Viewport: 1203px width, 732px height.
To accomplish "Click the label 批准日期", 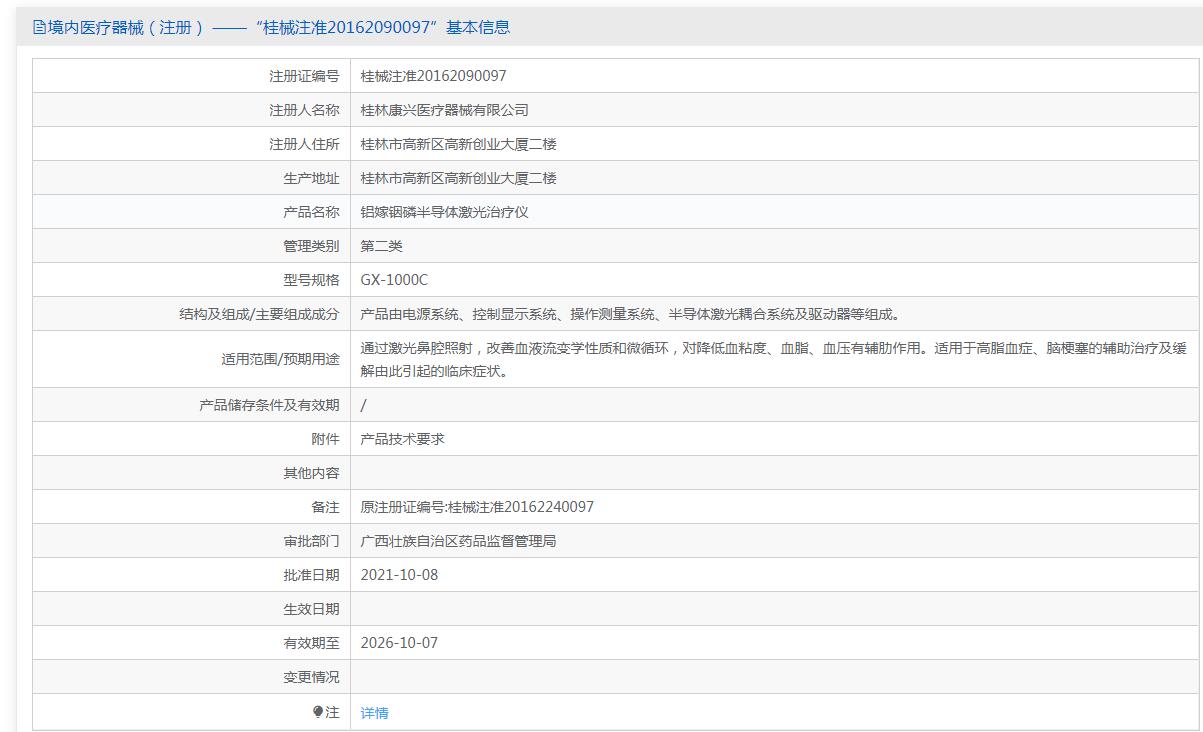I will [311, 575].
